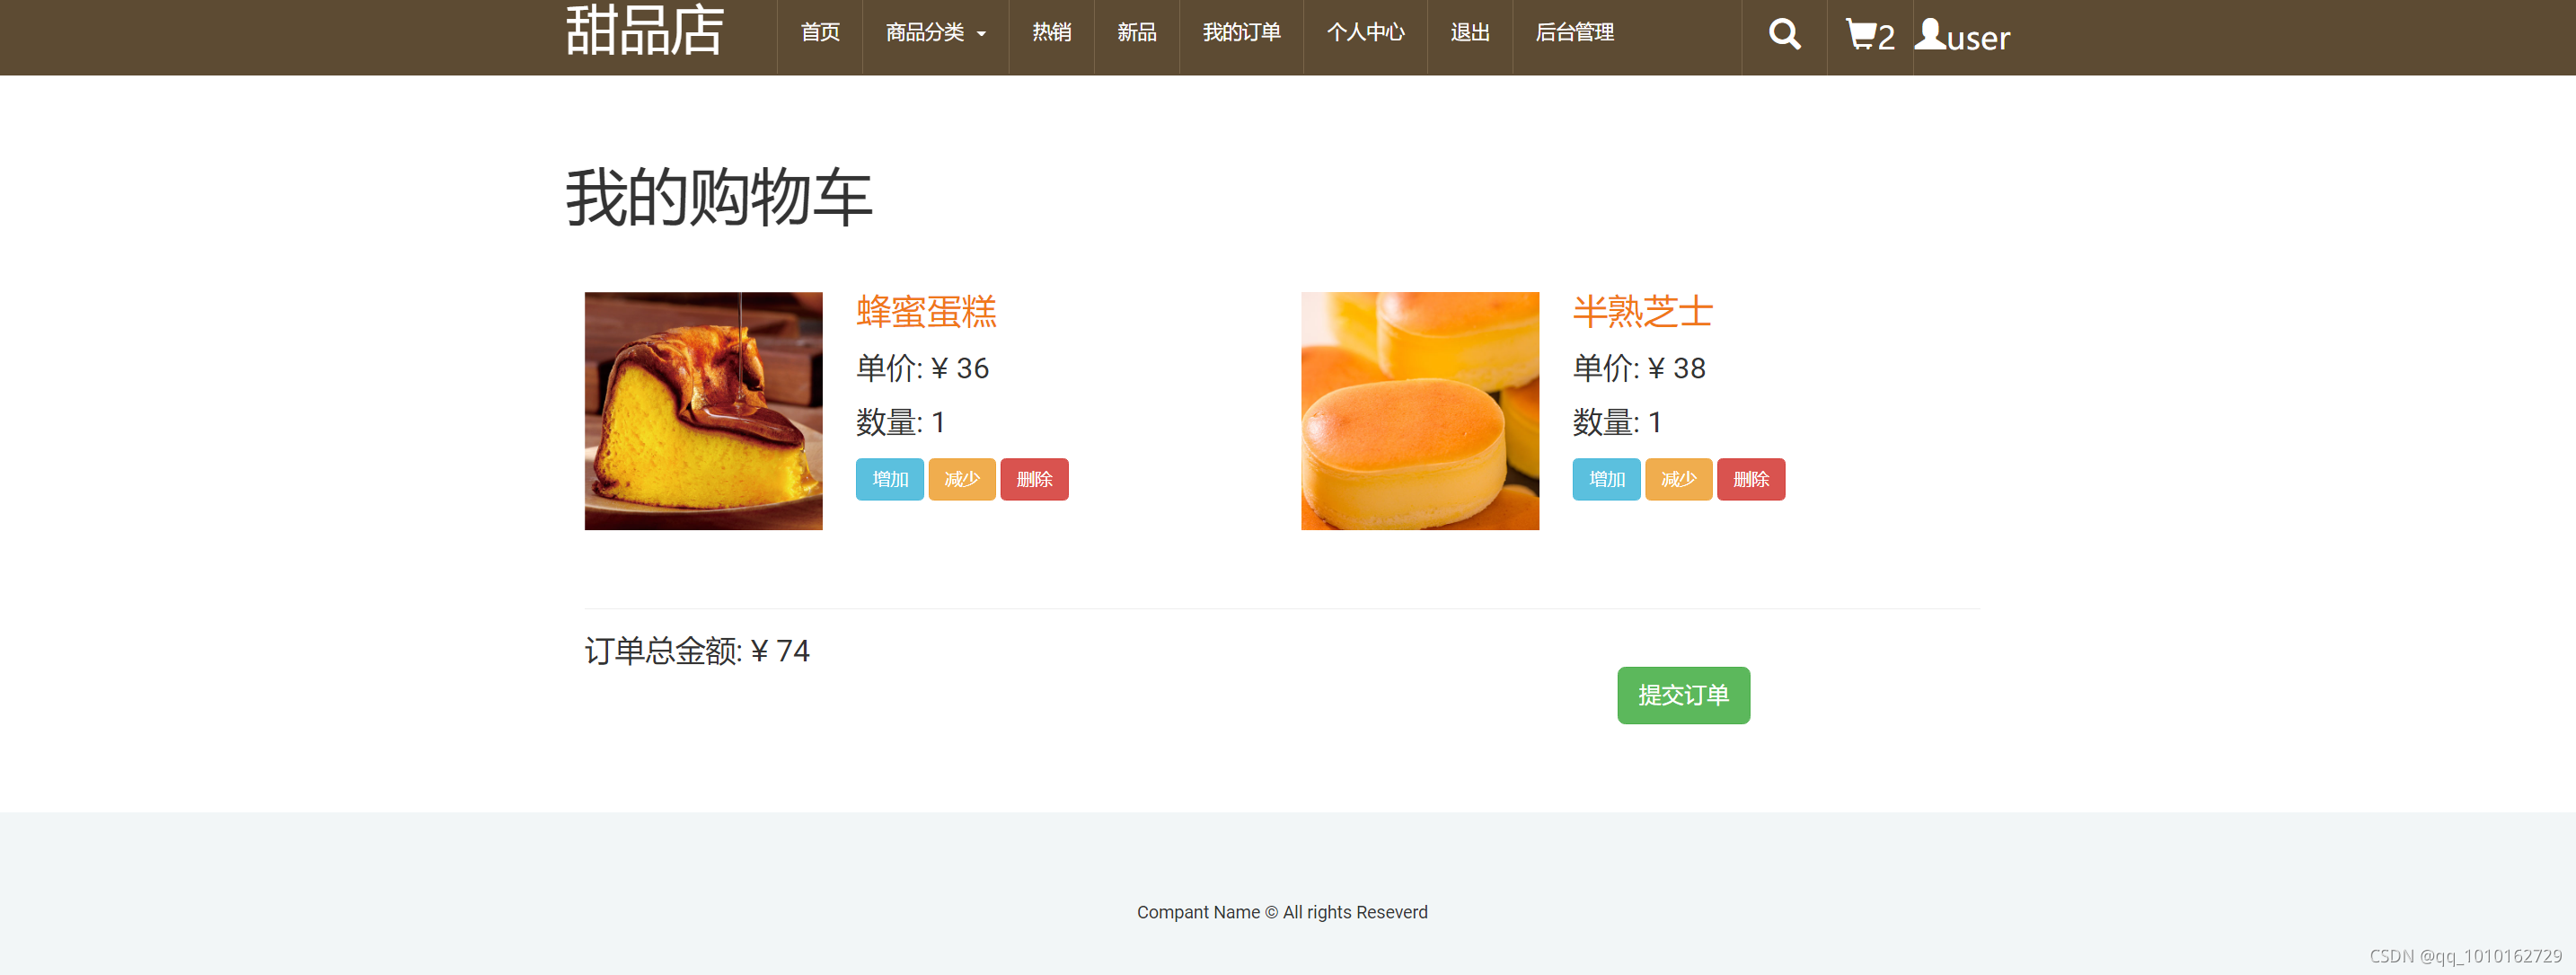Screen dimensions: 2576x975
Task: Click the search magnifier icon
Action: 1784,35
